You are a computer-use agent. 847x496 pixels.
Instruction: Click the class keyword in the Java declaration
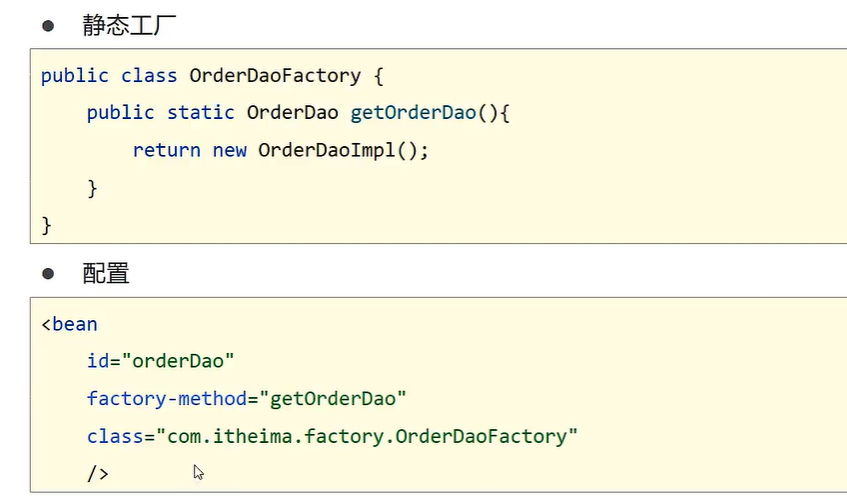pos(149,76)
